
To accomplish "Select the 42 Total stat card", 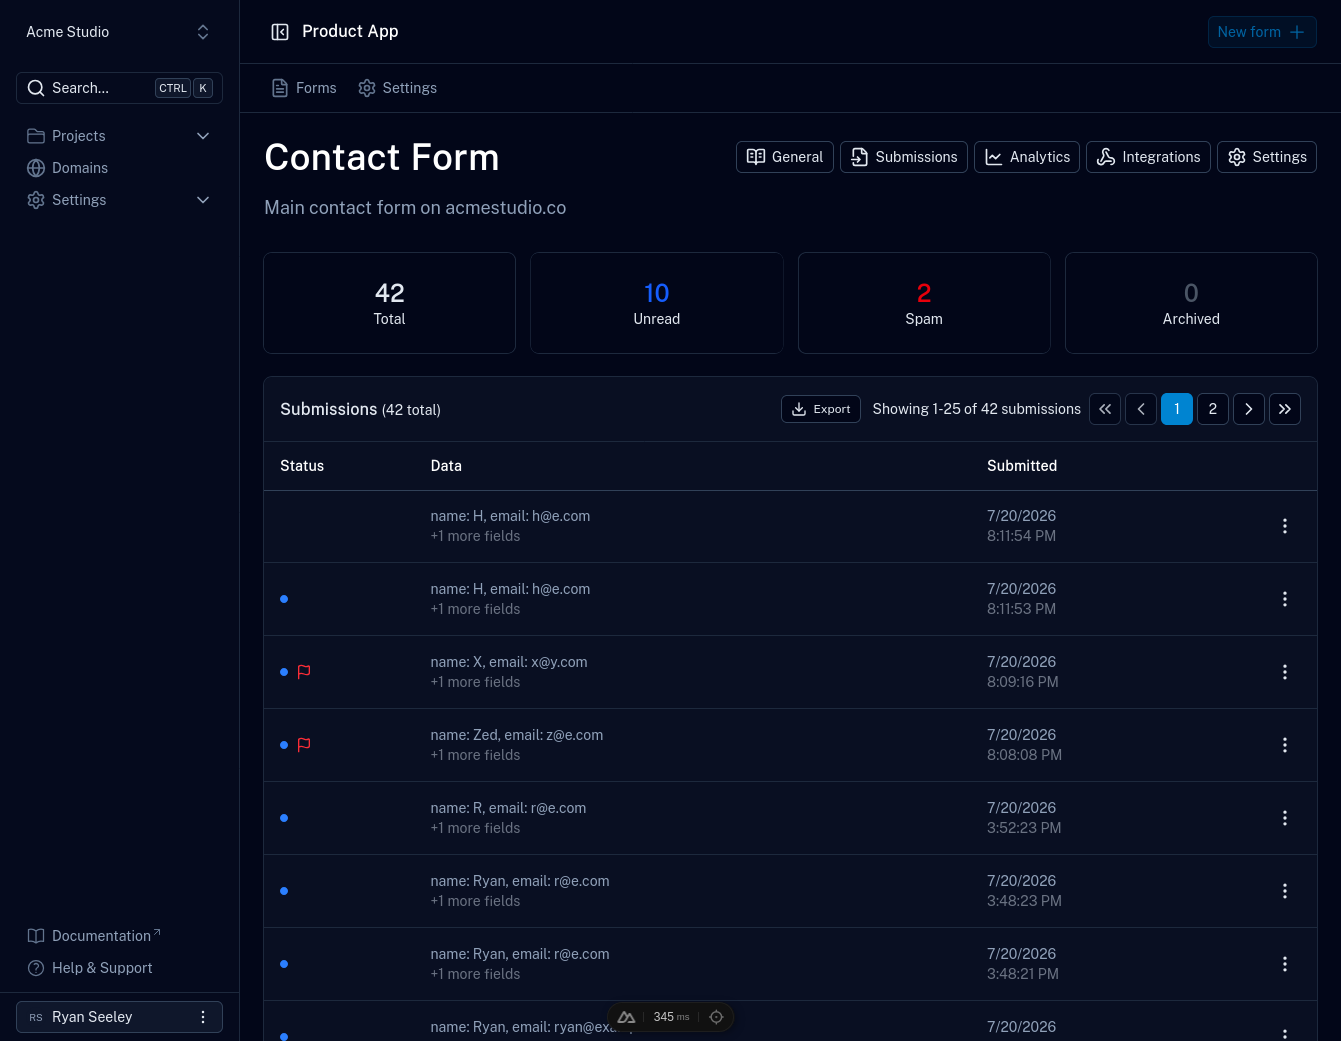I will 389,303.
